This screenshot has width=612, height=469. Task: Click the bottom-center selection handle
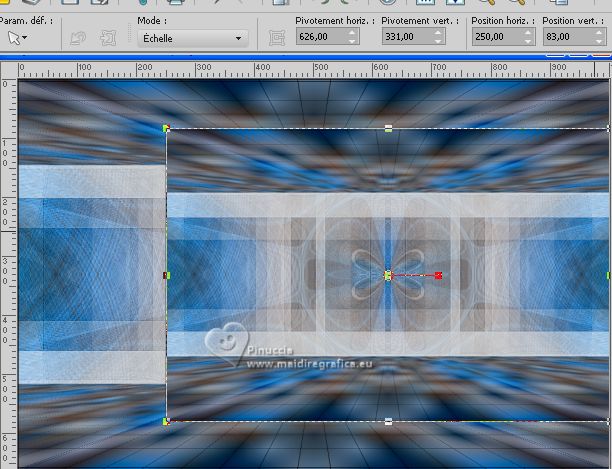point(388,421)
